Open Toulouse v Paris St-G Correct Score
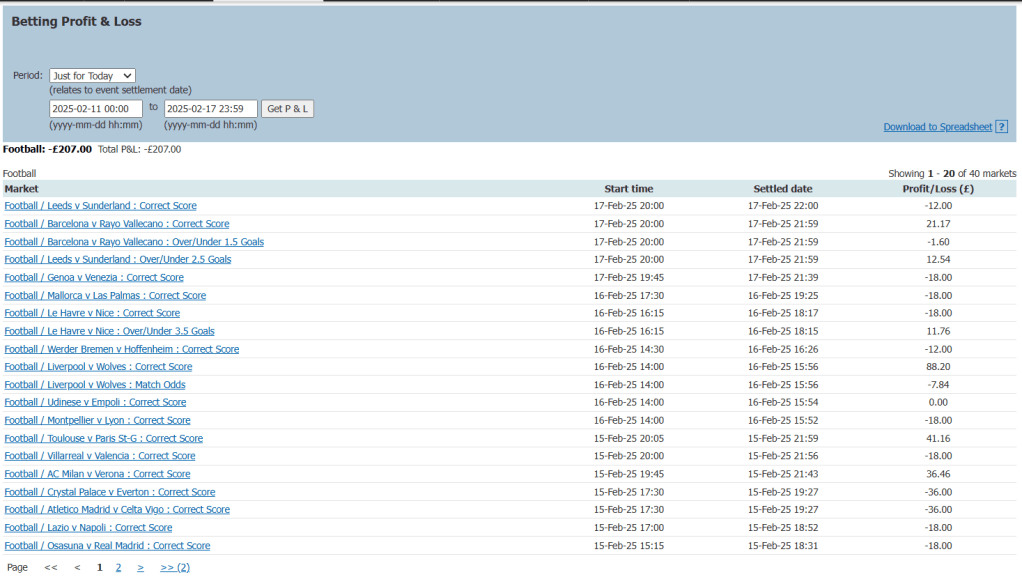This screenshot has width=1022, height=577. (103, 438)
